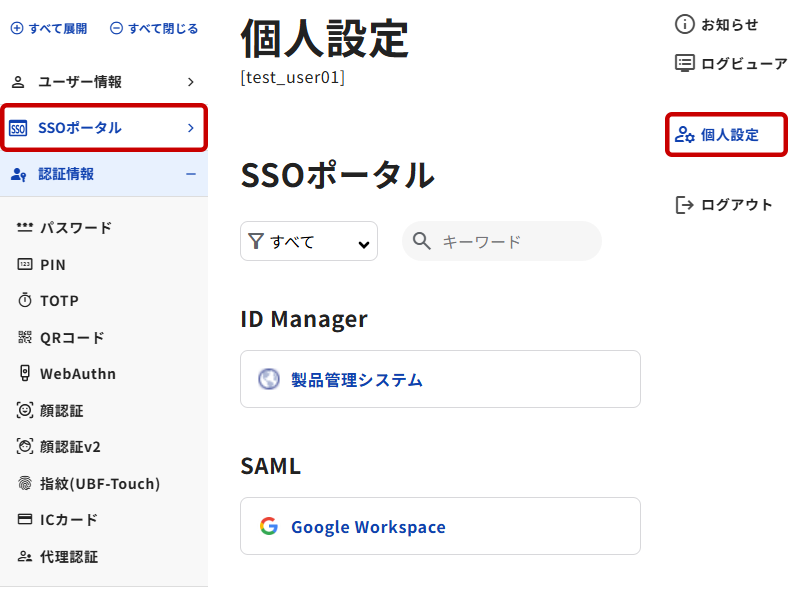Open 個人設定 in the right menu
788x600 pixels.
(727, 135)
